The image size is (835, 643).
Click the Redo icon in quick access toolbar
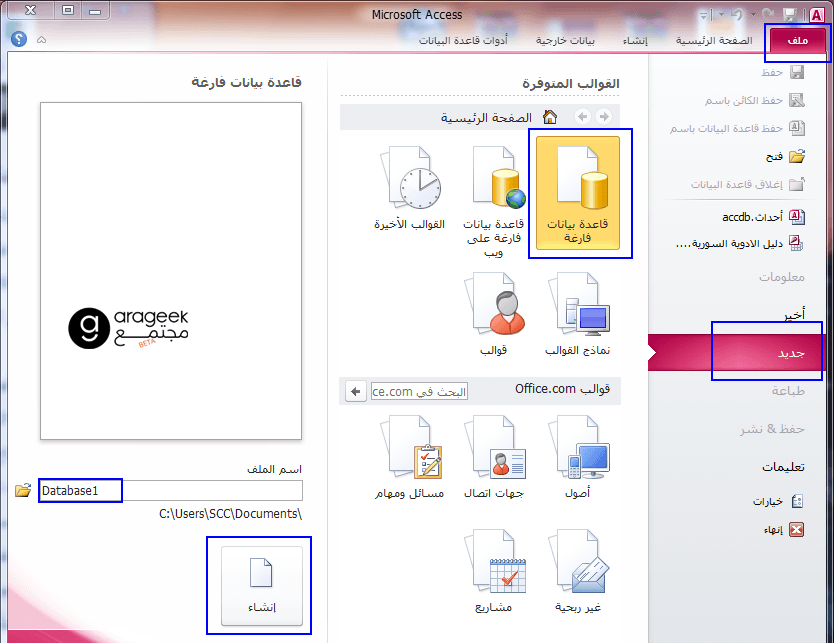(x=767, y=14)
